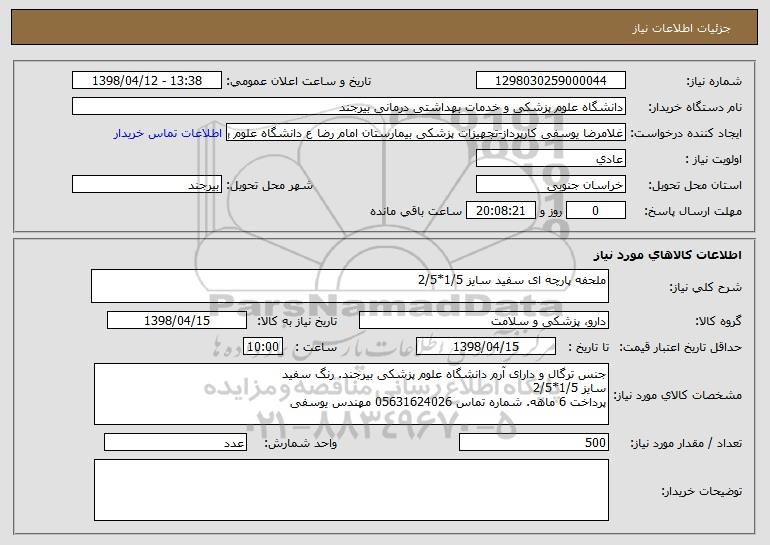This screenshot has height=545, width=770.
Task: Click the تعداد / مقدار مورد نیاز label
Action: click(x=686, y=443)
